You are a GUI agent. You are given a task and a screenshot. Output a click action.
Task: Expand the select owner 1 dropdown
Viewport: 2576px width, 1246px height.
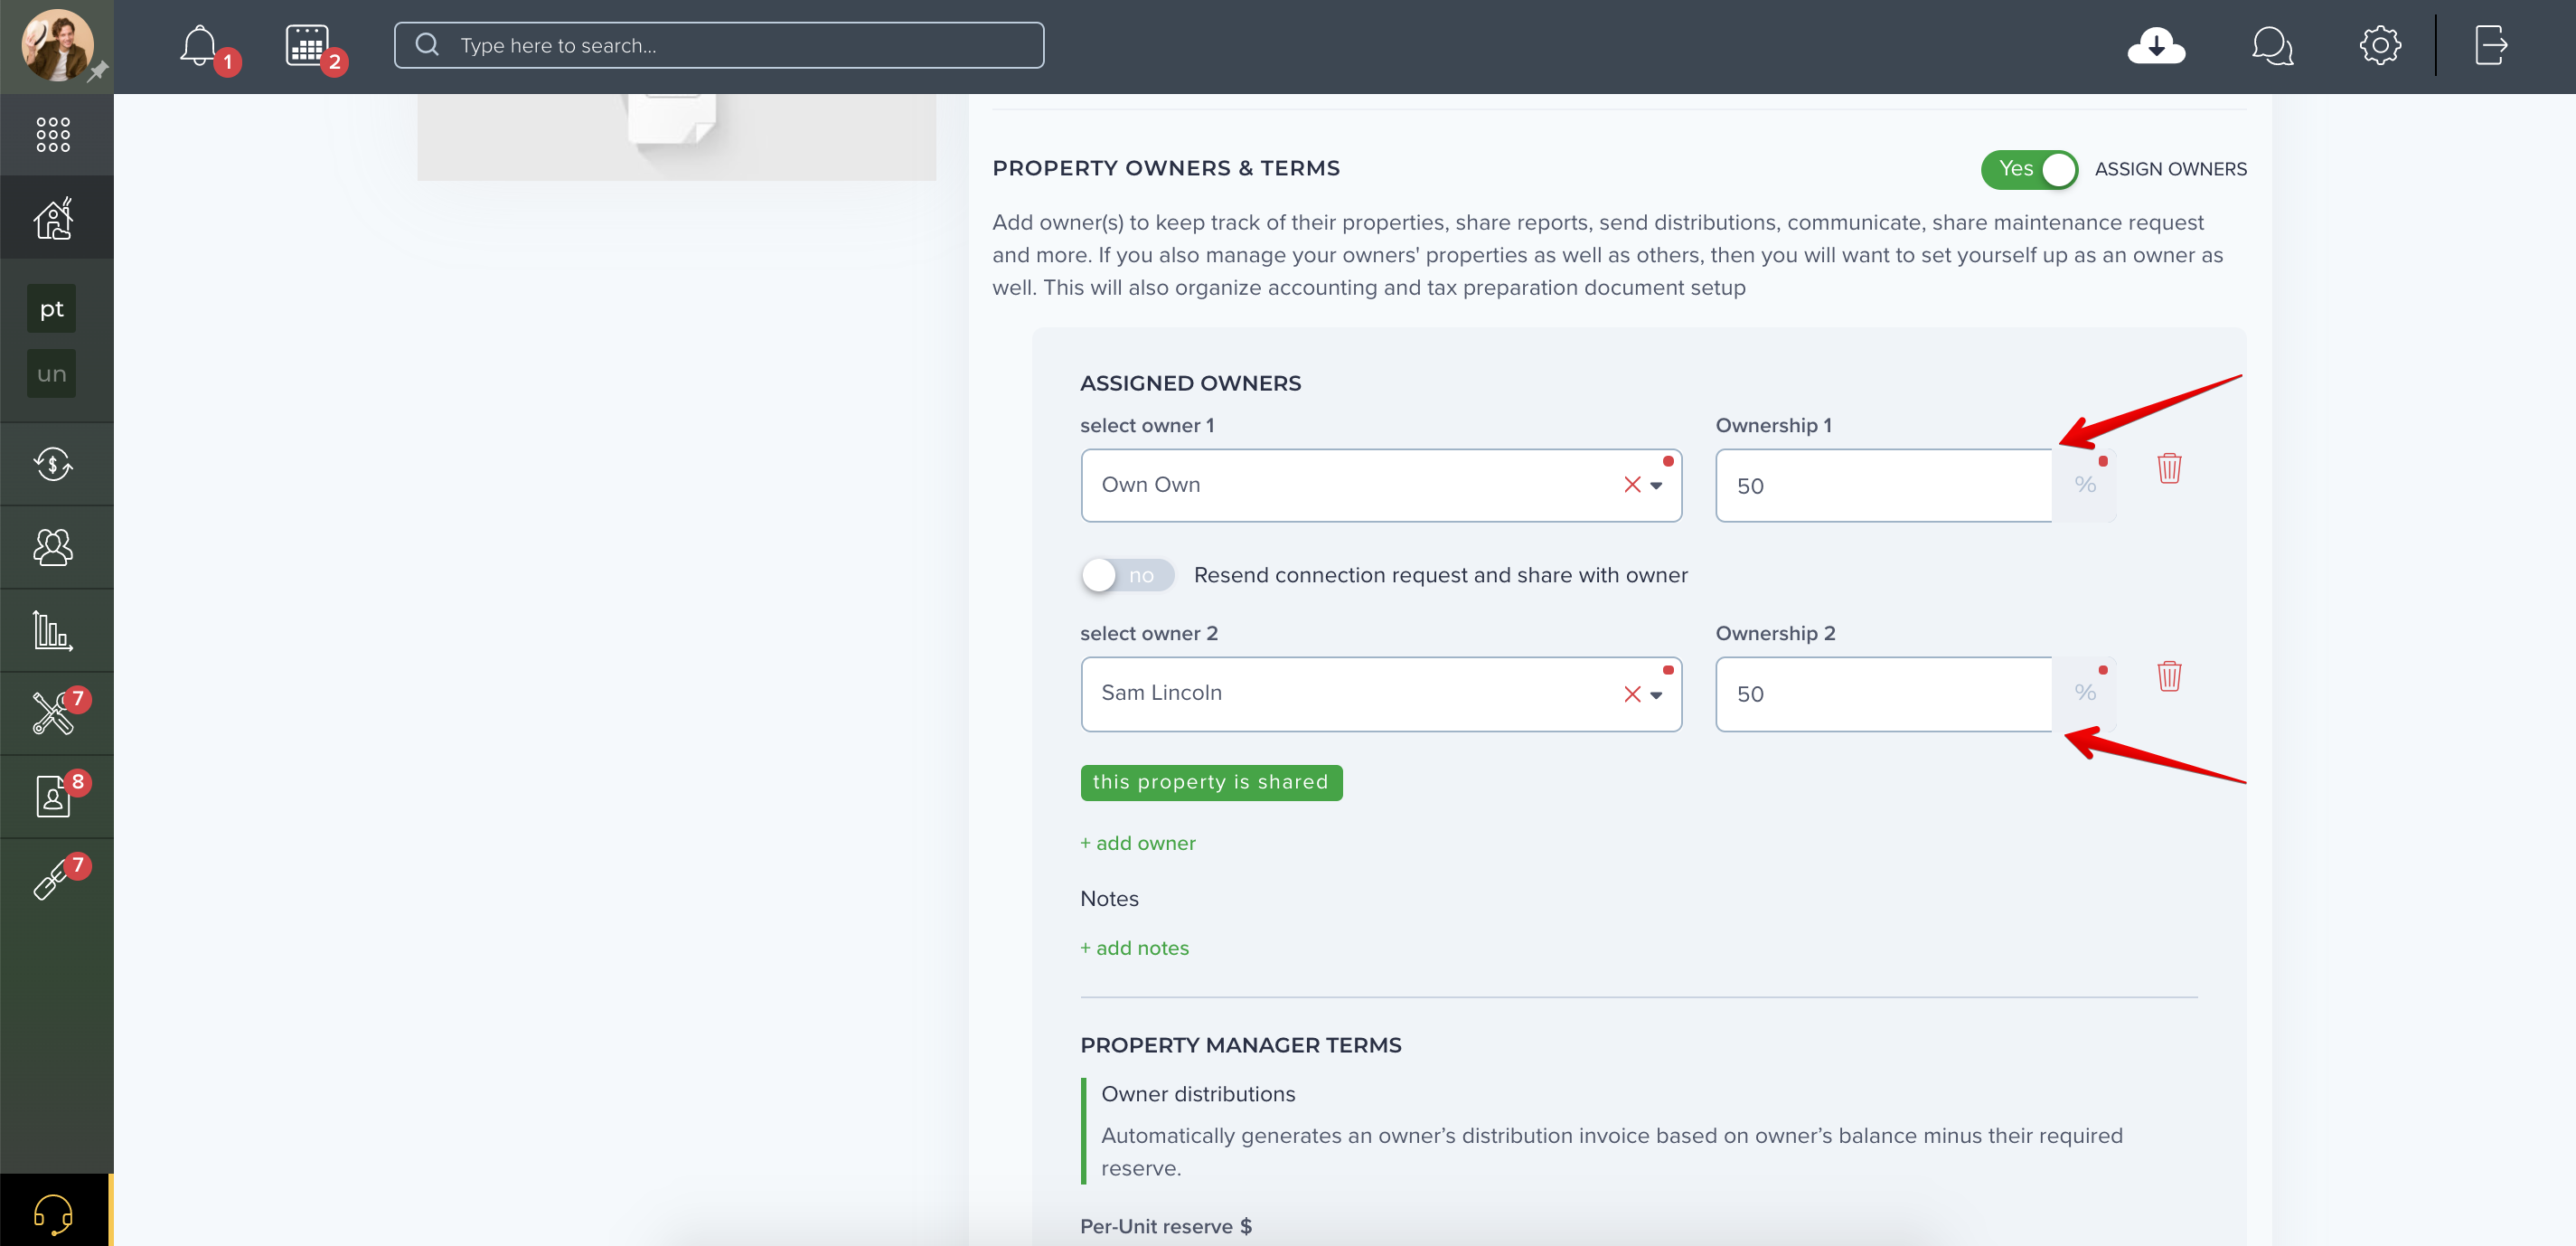(1655, 486)
